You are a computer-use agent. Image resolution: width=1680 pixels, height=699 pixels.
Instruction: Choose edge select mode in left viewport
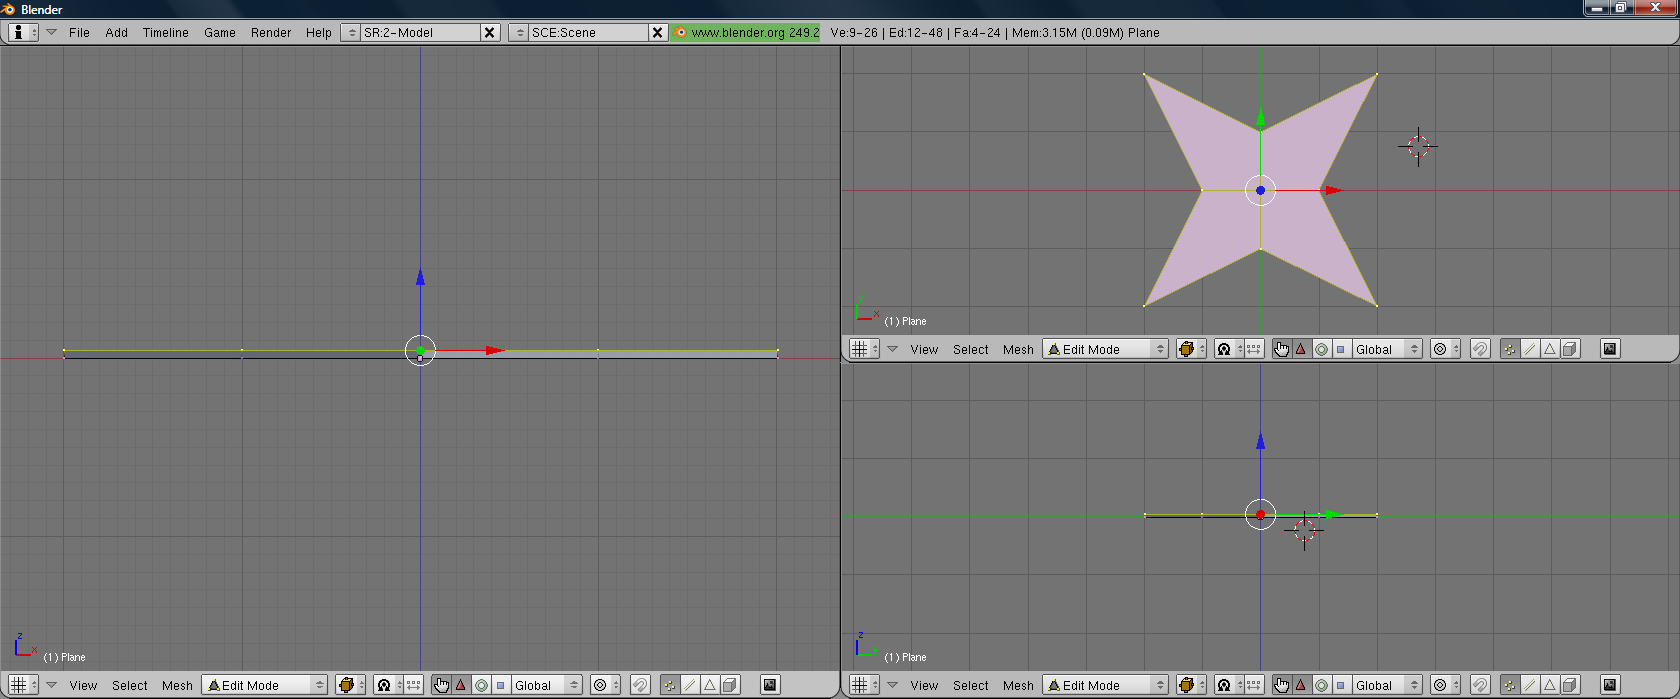689,685
